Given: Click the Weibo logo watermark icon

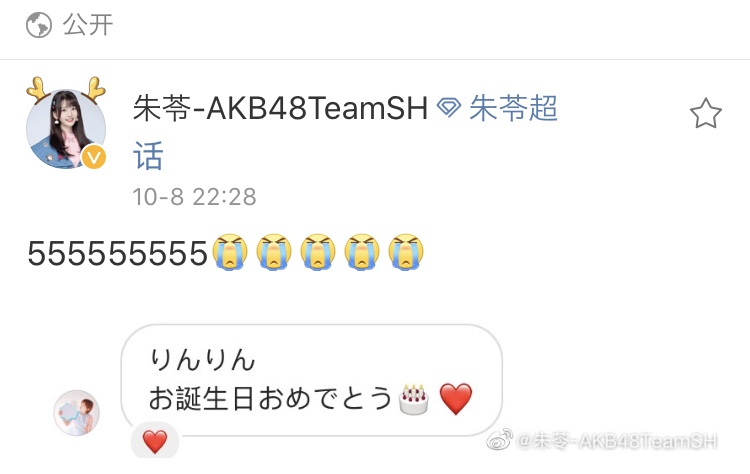Looking at the screenshot, I should click(499, 440).
